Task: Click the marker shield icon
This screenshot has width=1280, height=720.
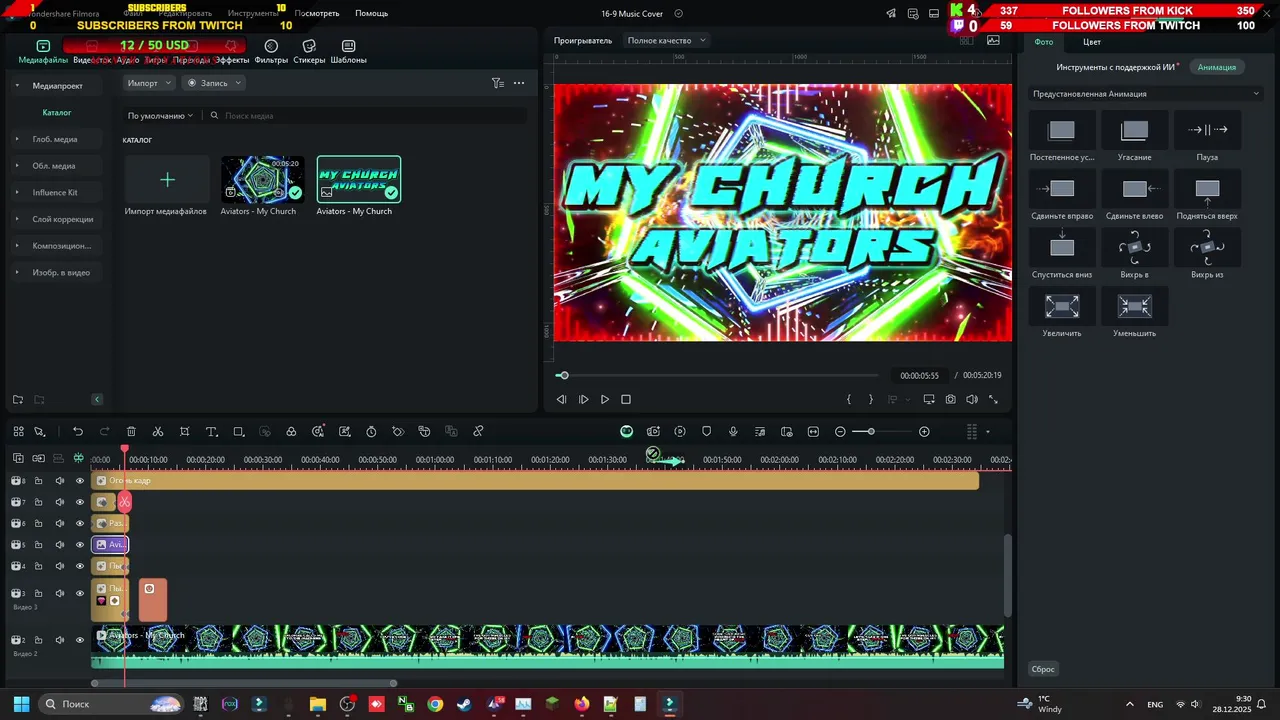Action: point(706,431)
